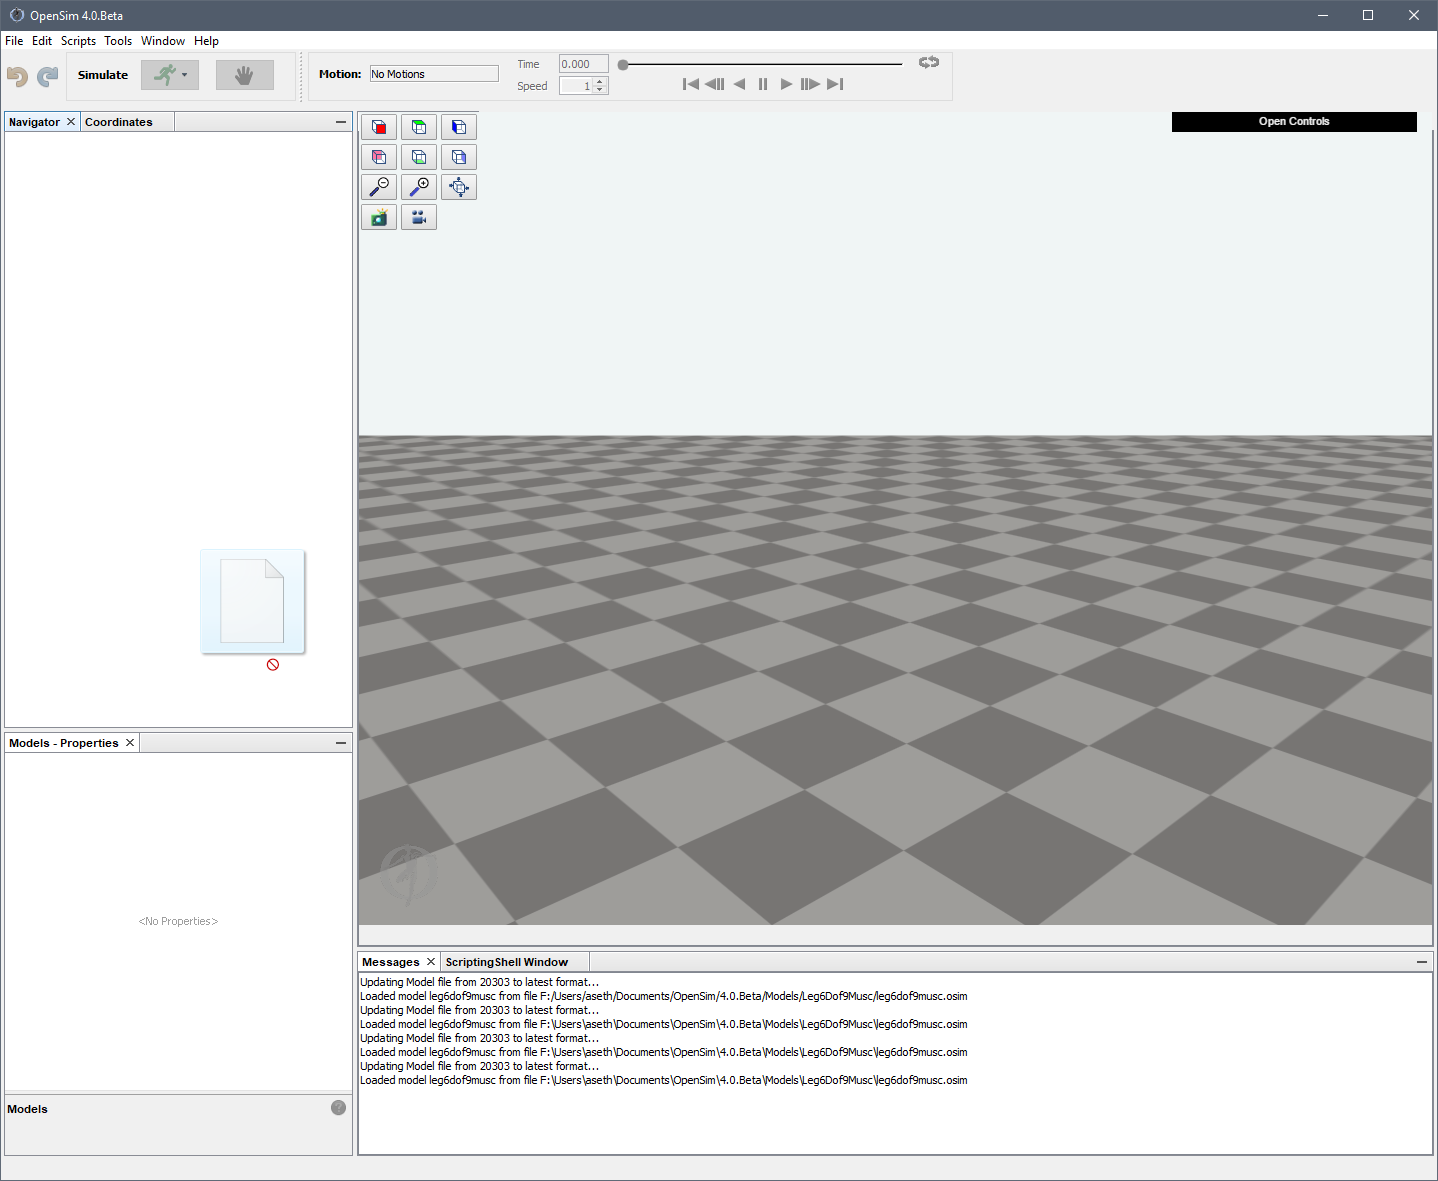The width and height of the screenshot is (1438, 1181).
Task: Toggle simulation looping with the repeat icon
Action: pyautogui.click(x=928, y=62)
